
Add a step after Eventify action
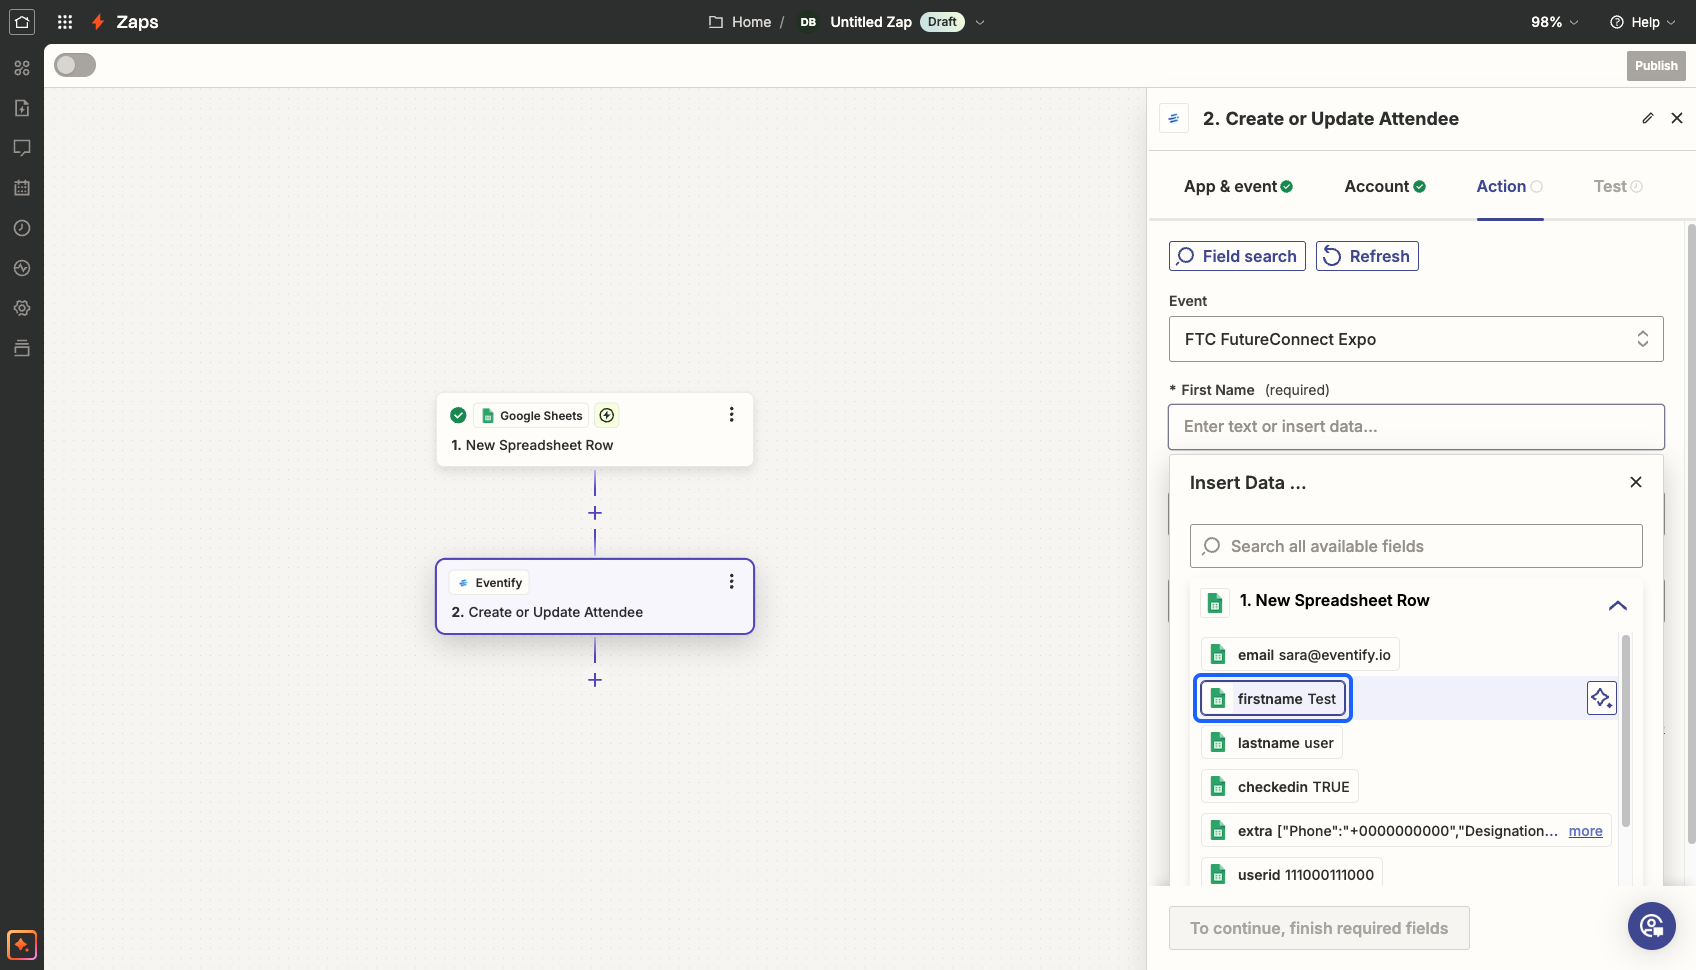click(x=595, y=680)
